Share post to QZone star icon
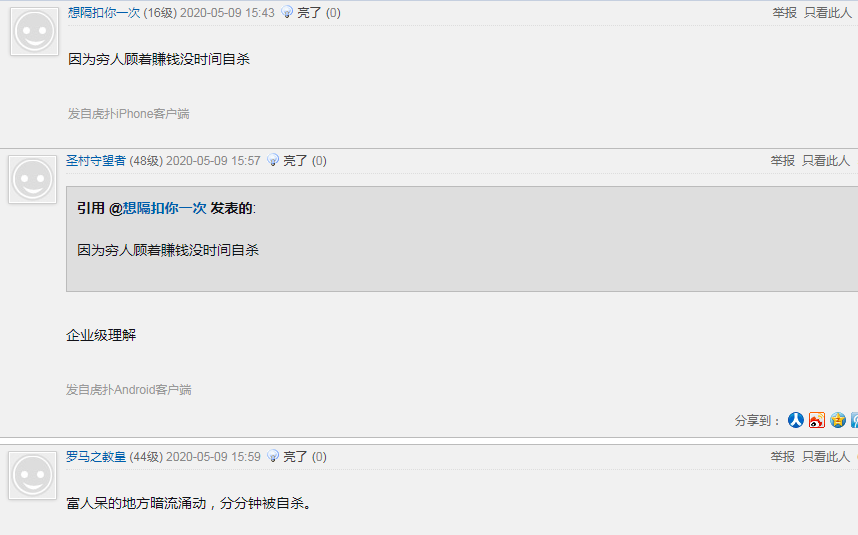The height and width of the screenshot is (535, 858). pyautogui.click(x=838, y=420)
